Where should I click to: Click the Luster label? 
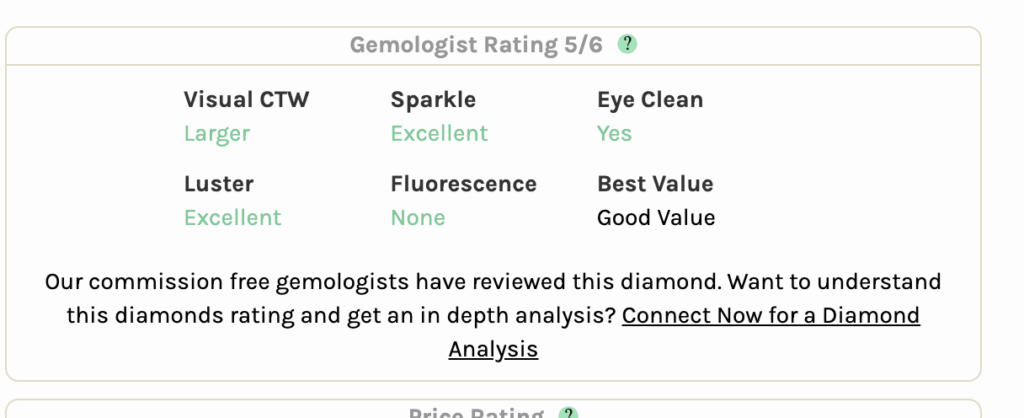point(218,184)
